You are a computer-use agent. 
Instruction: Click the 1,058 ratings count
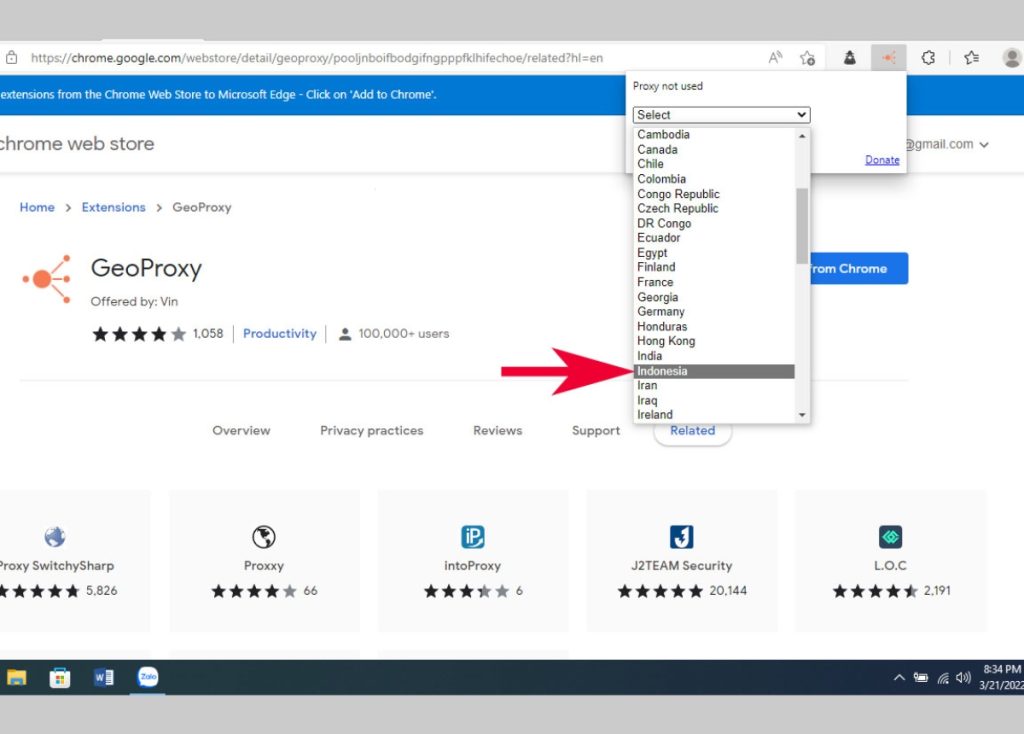208,334
